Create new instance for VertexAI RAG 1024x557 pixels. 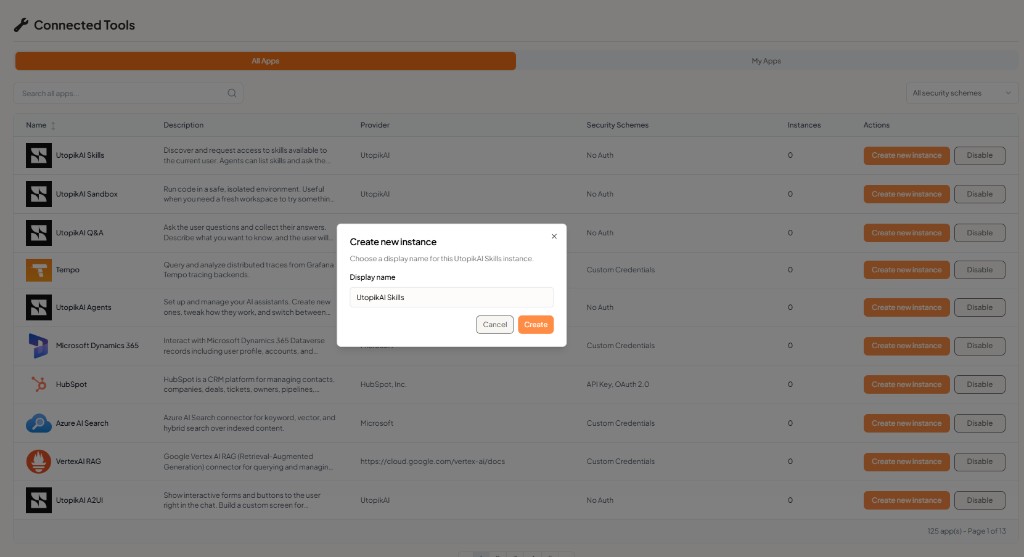(906, 461)
